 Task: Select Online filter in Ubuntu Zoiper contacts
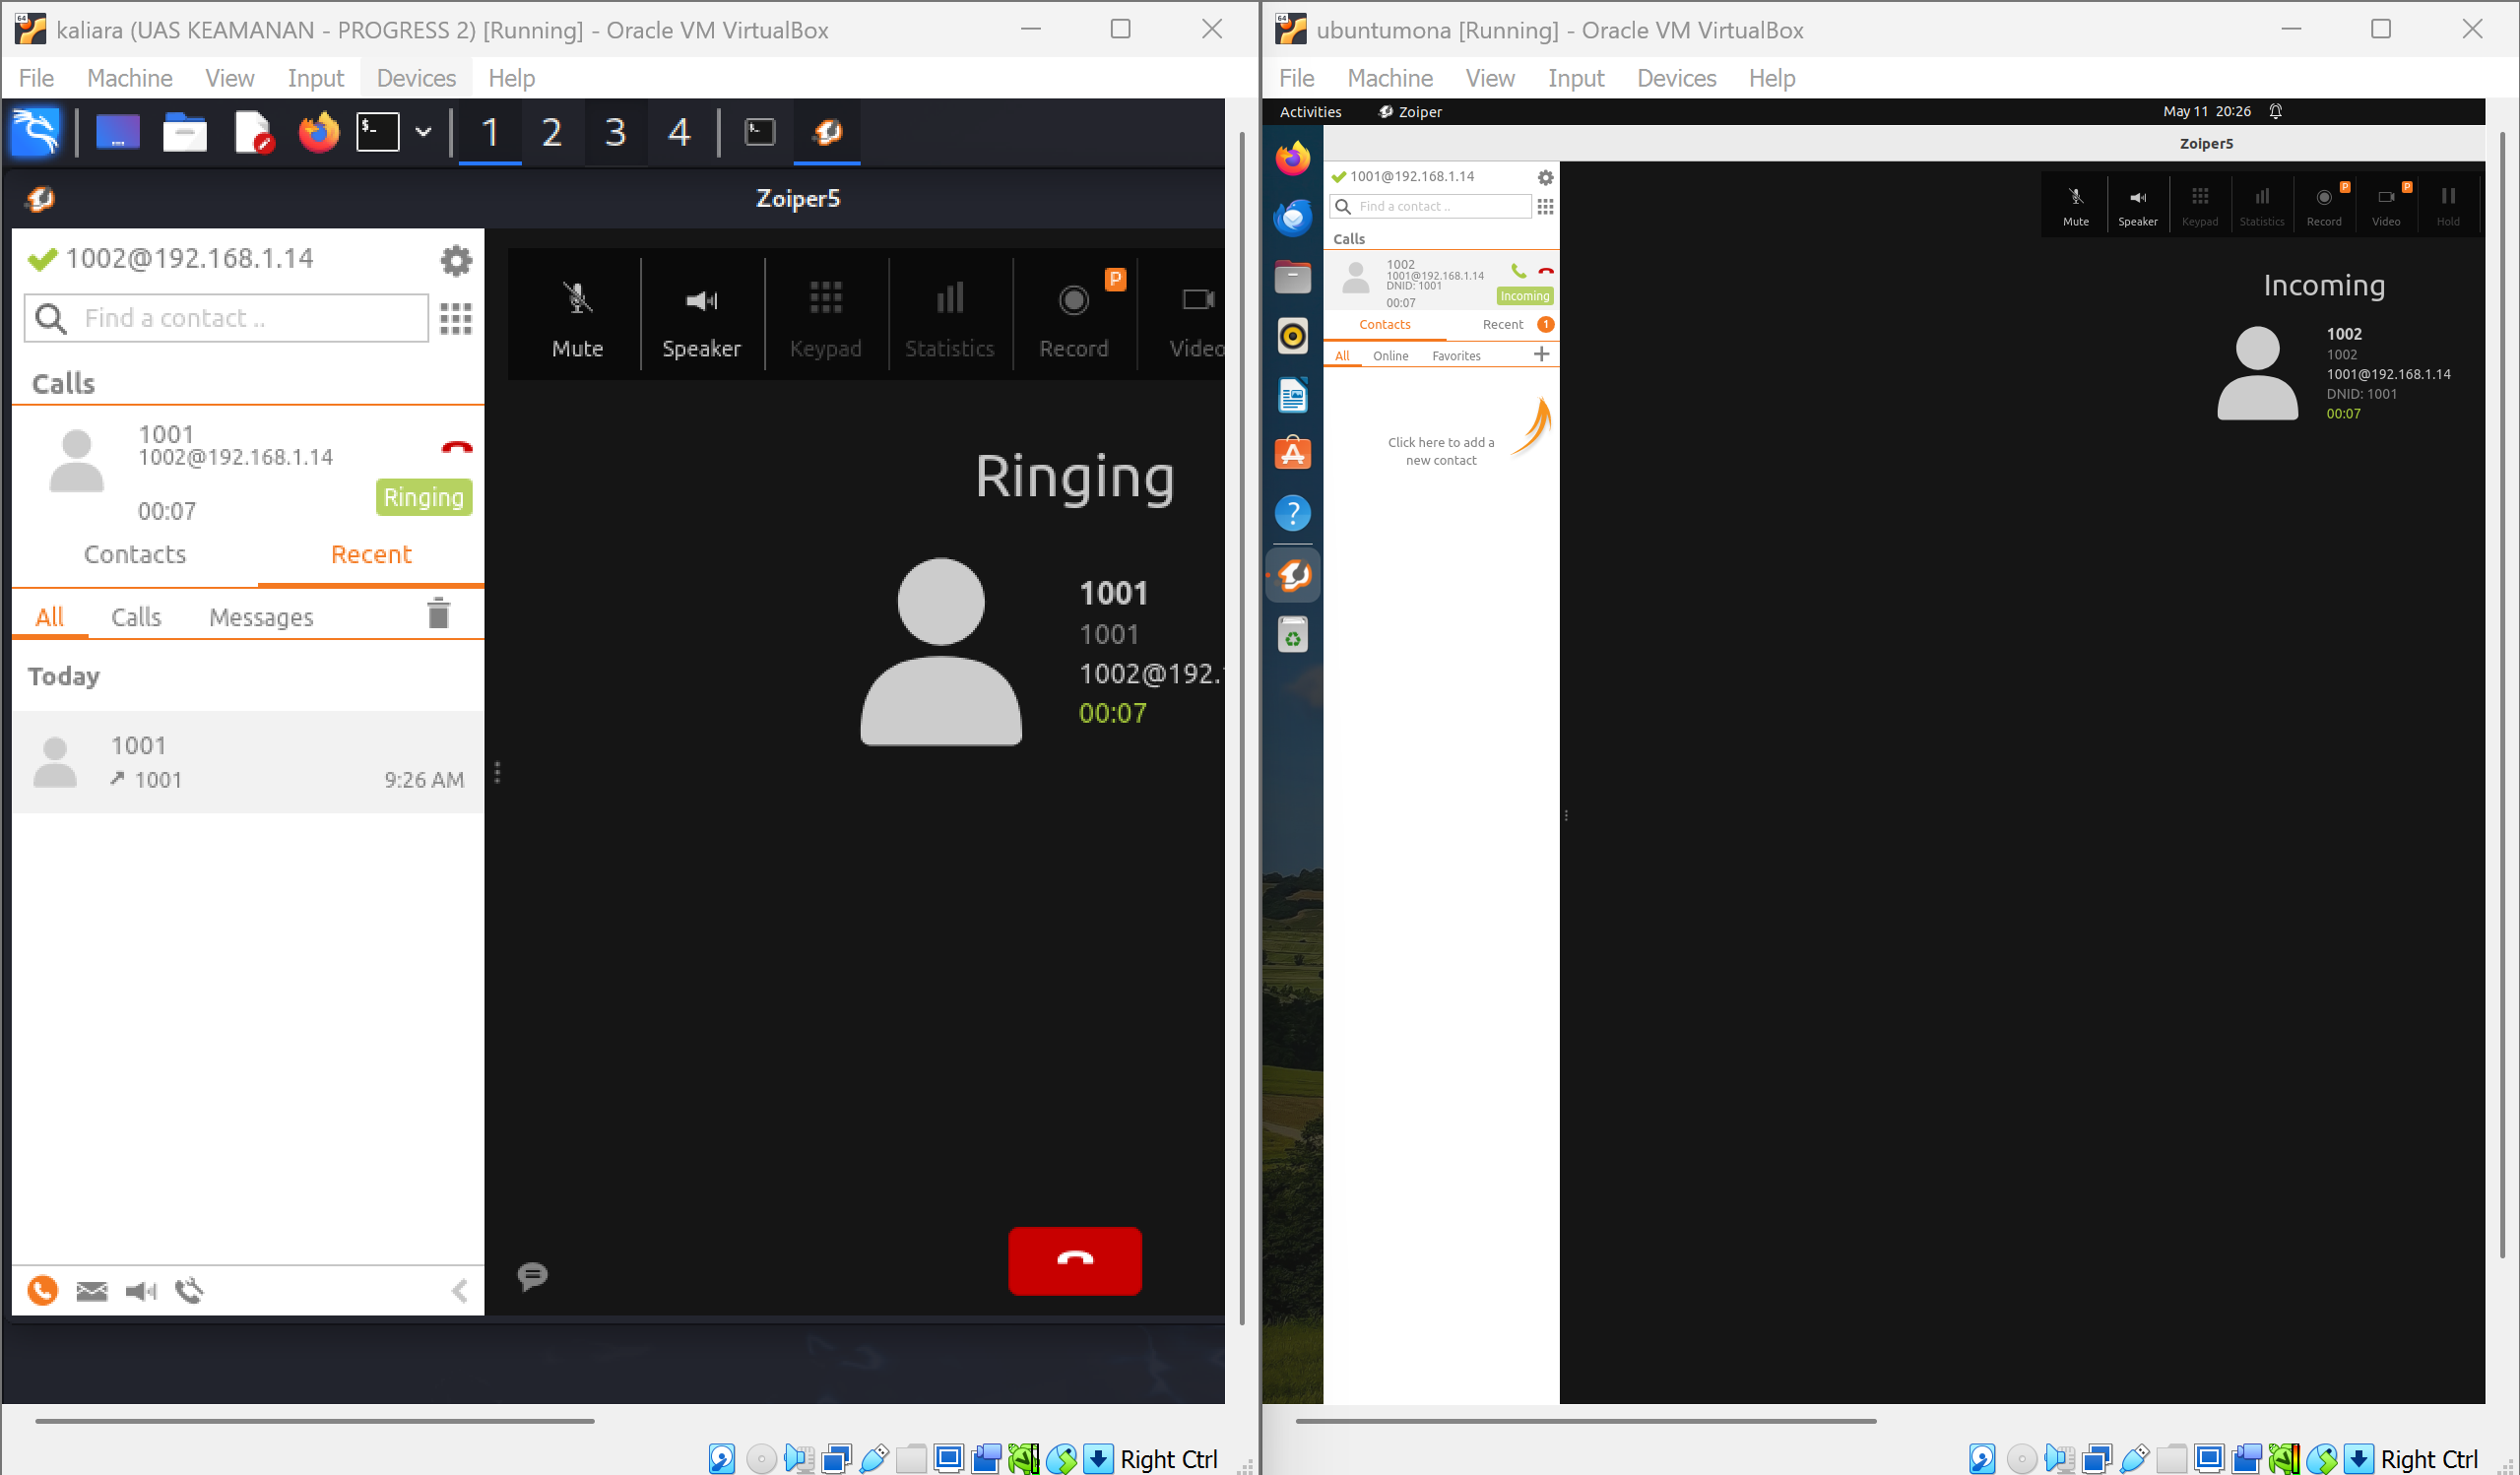(x=1390, y=356)
